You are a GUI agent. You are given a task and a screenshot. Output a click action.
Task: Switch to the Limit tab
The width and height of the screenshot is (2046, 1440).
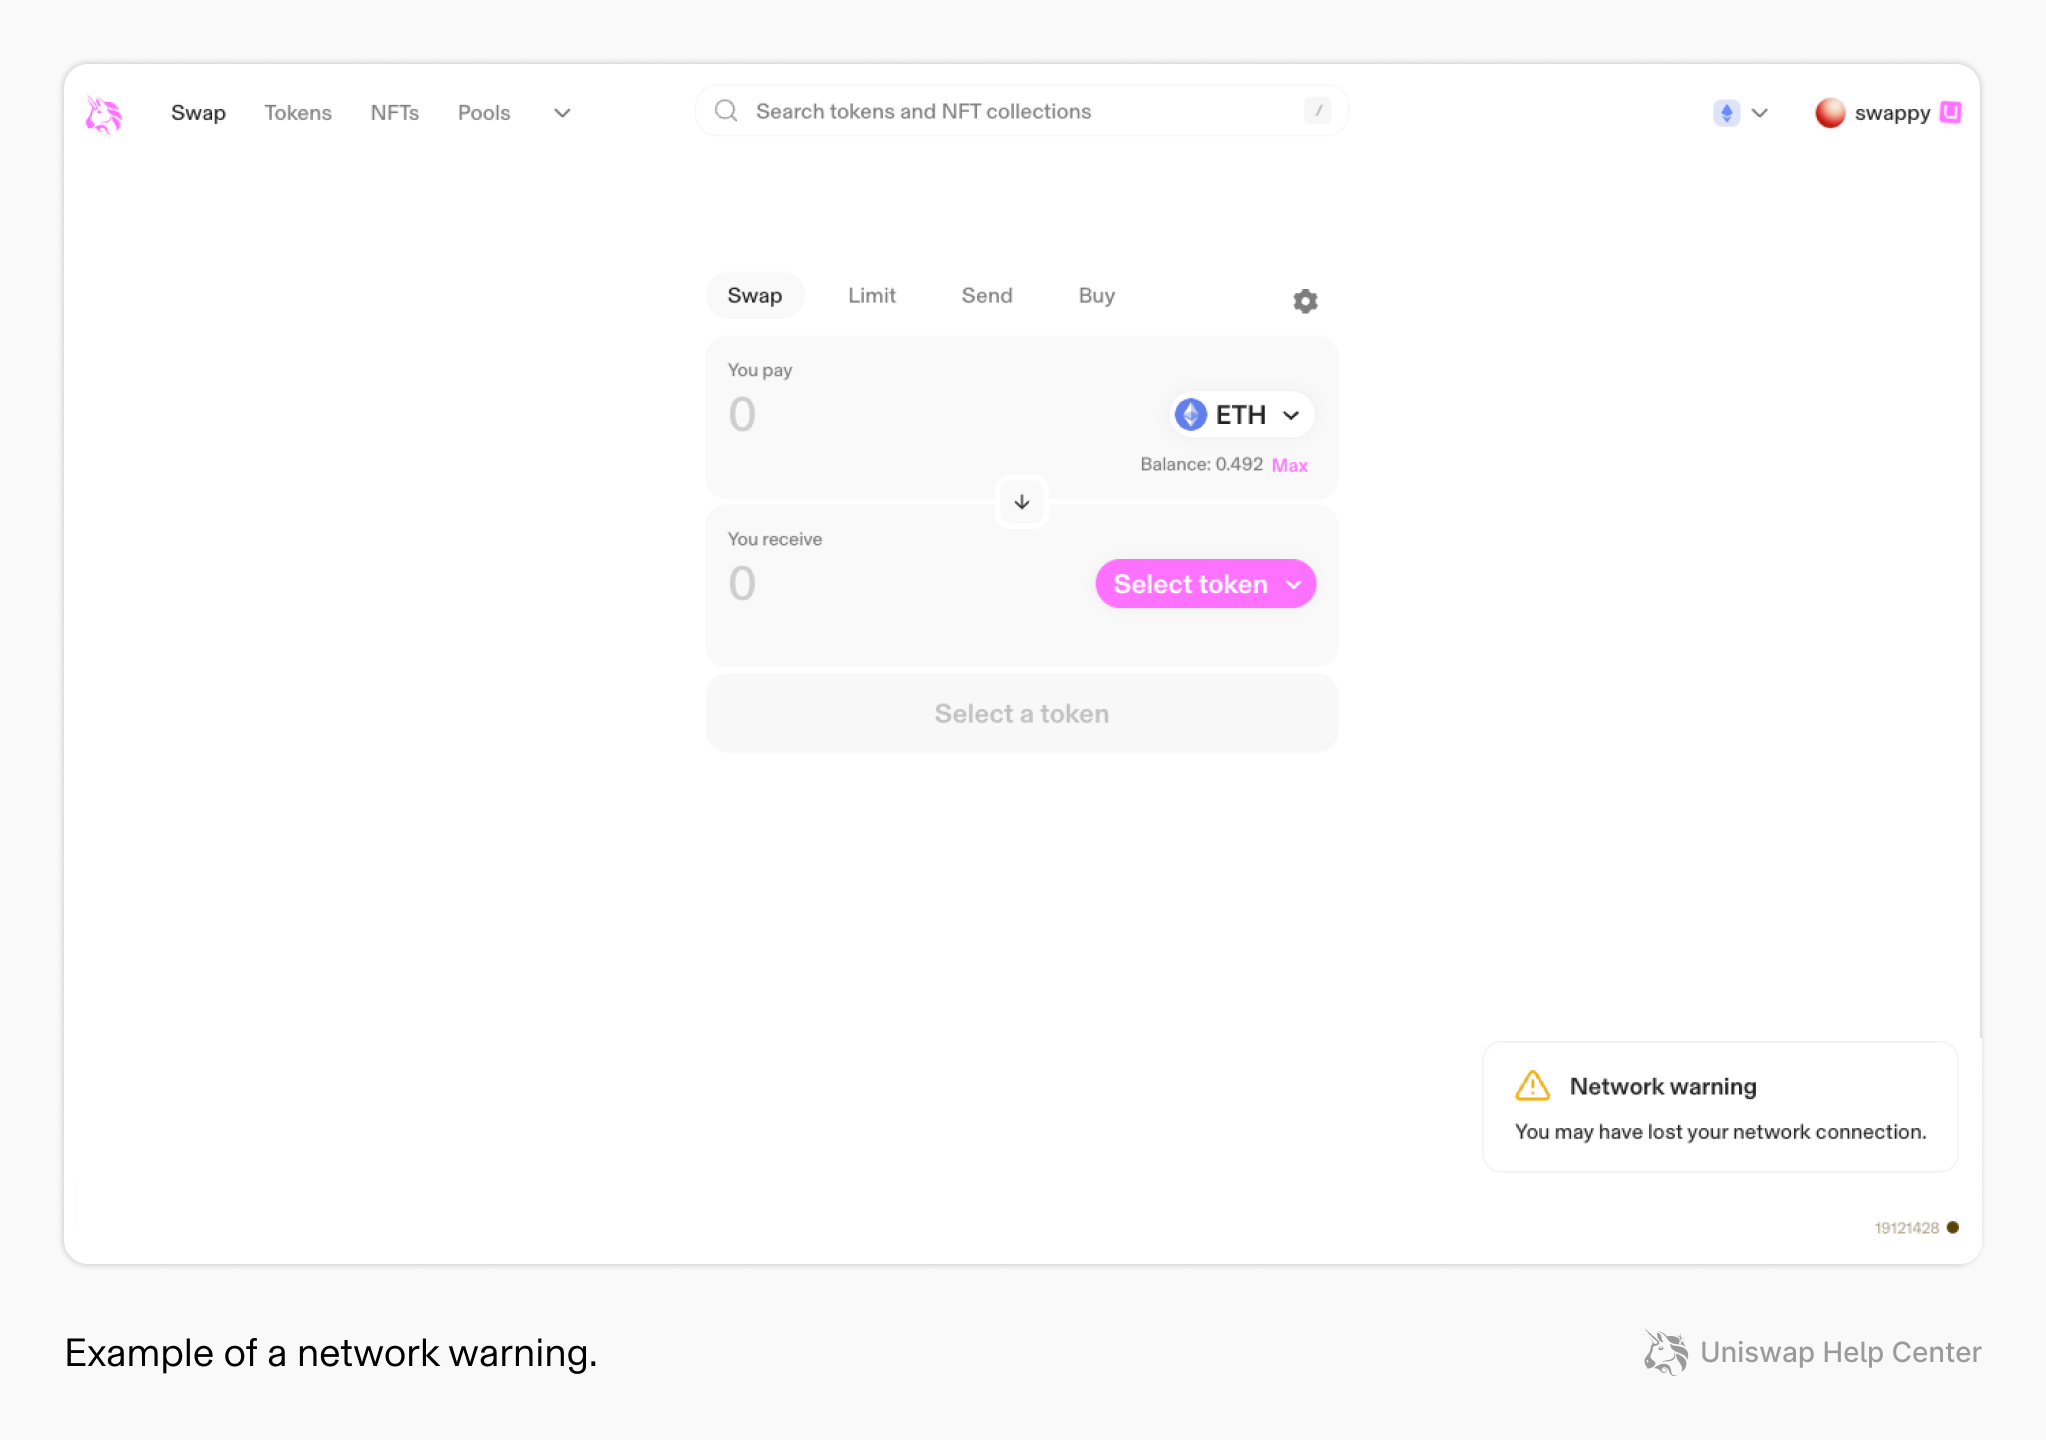(871, 295)
